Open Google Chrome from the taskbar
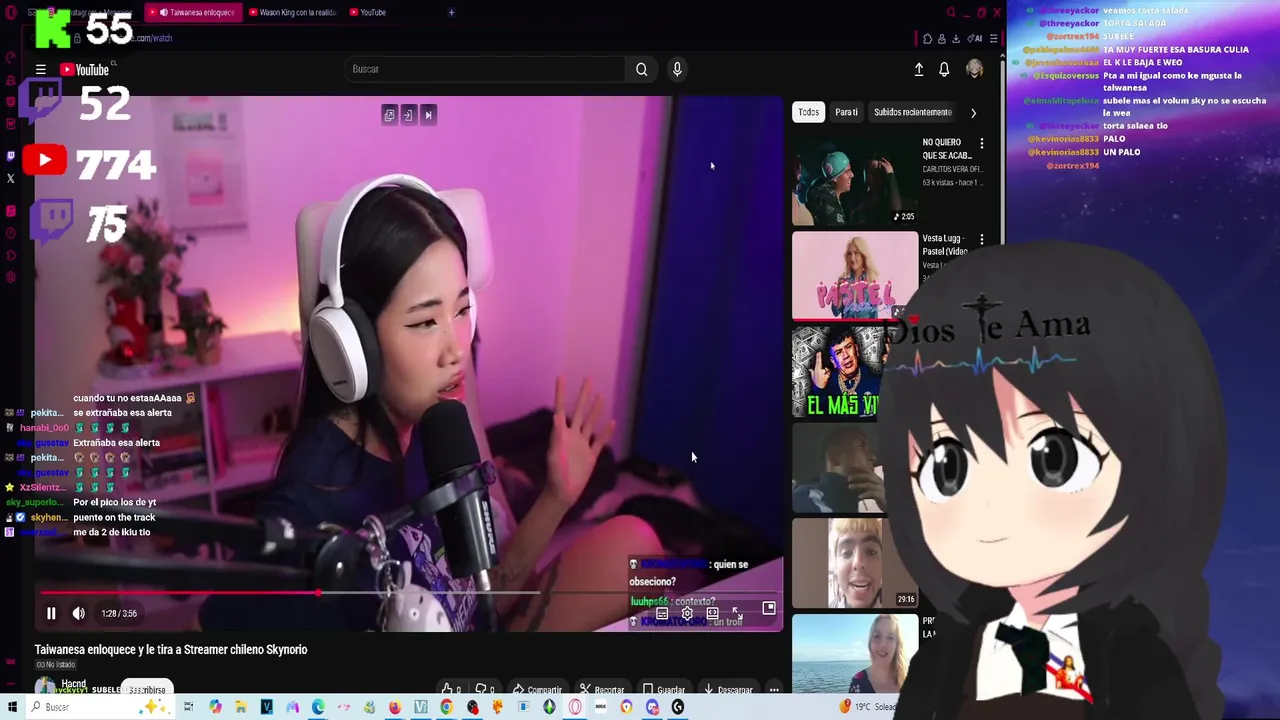The height and width of the screenshot is (720, 1280). tap(446, 707)
